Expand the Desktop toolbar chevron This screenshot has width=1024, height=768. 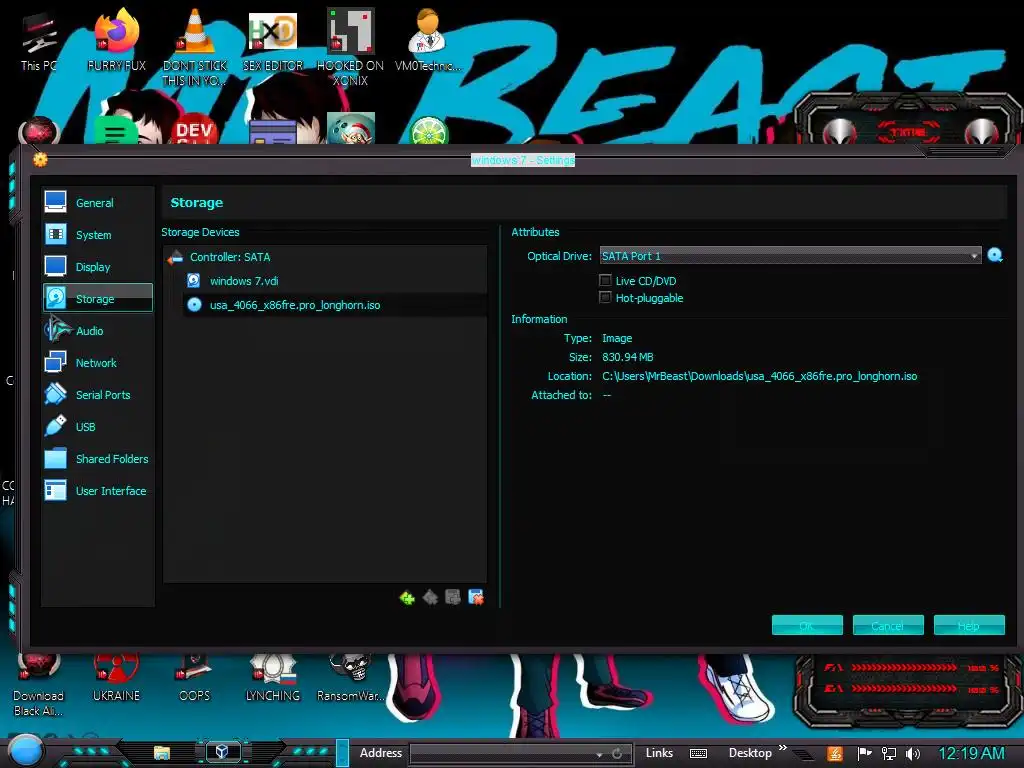(782, 748)
